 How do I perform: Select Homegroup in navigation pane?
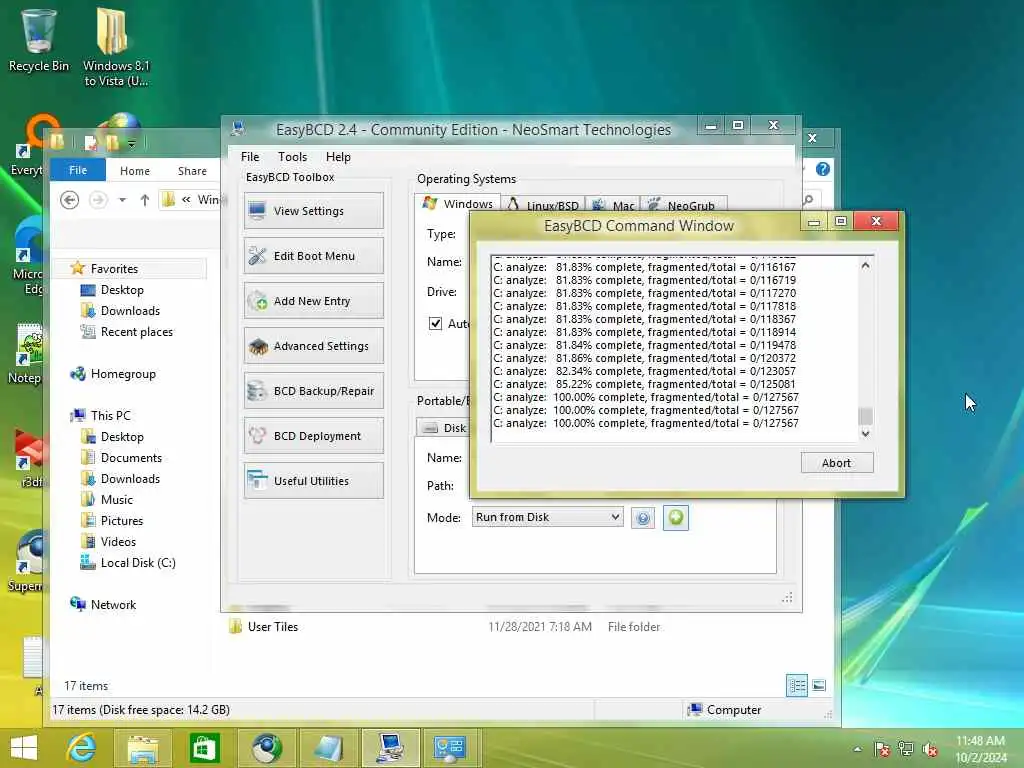coord(123,374)
